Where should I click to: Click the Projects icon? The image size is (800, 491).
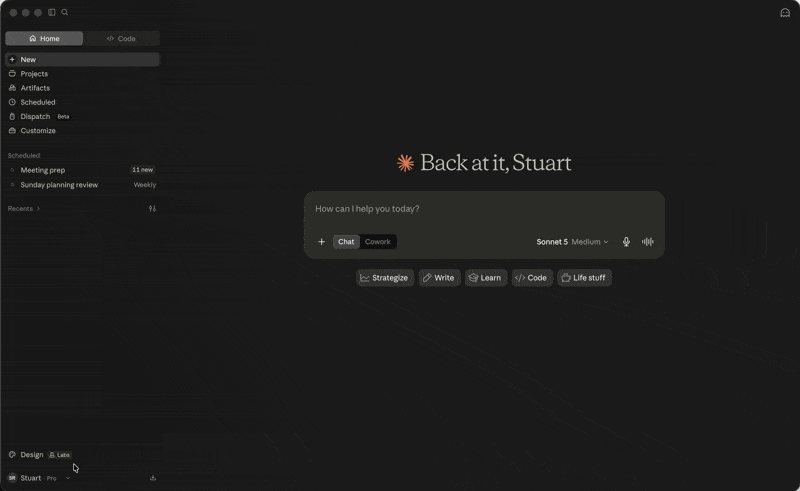coord(12,73)
